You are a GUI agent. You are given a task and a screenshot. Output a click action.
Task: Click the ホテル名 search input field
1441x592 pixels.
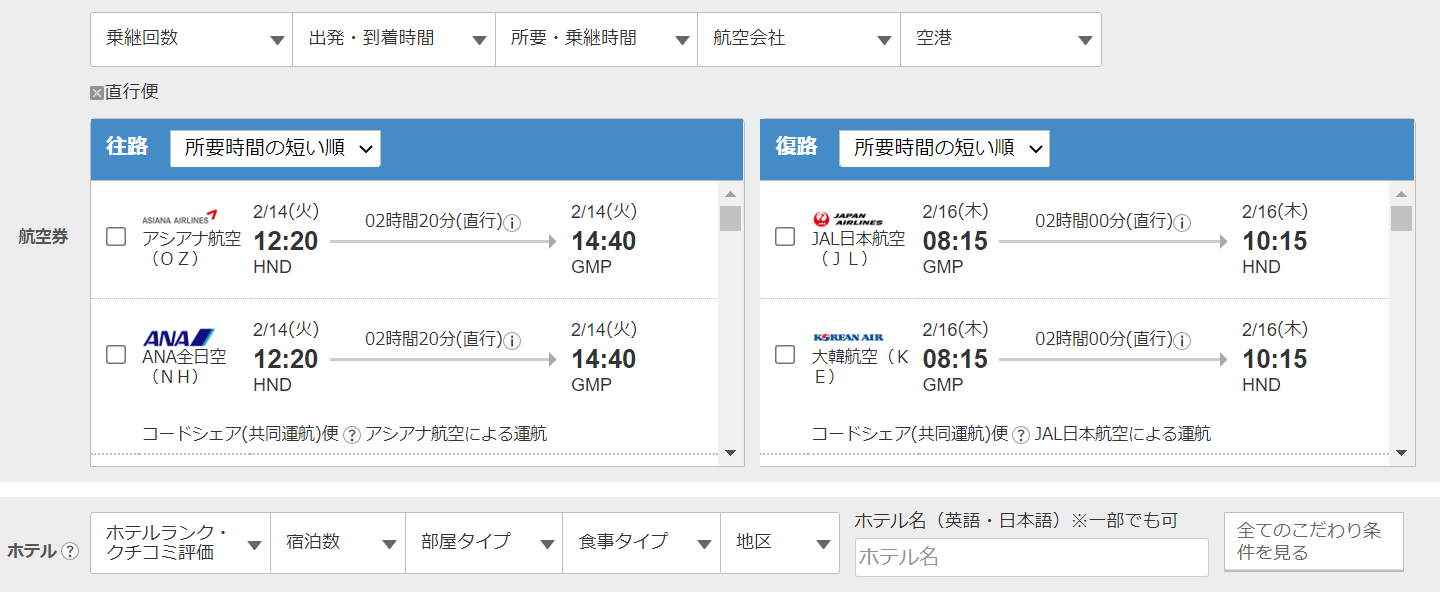1031,557
